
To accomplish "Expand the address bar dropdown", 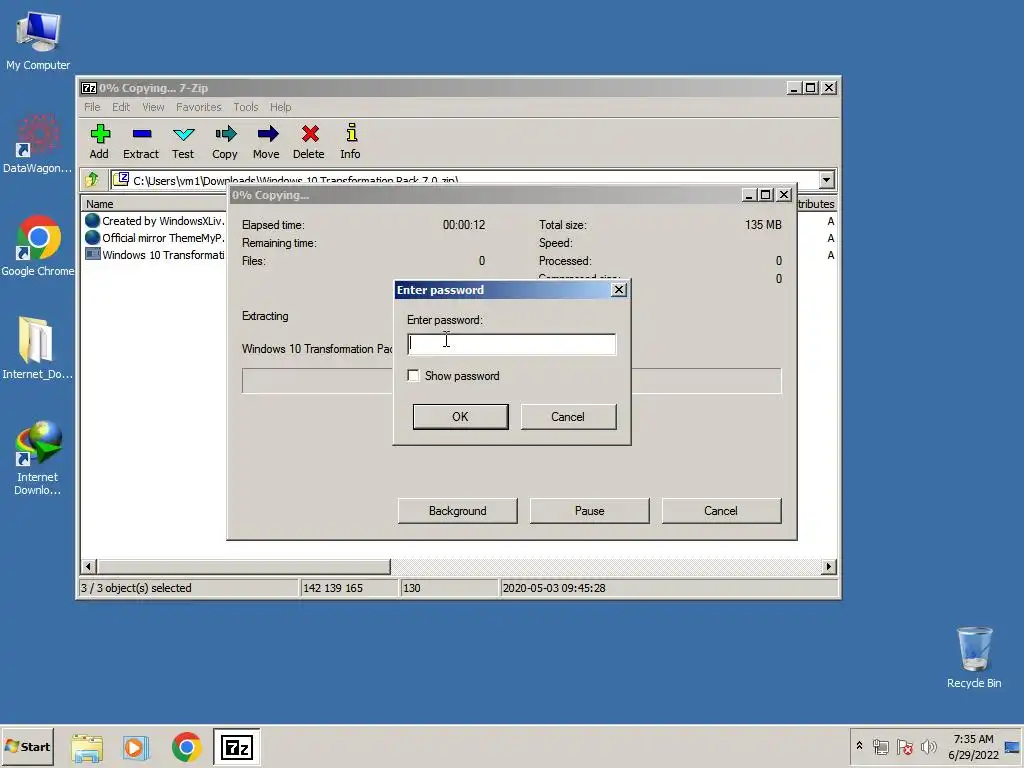I will [827, 180].
